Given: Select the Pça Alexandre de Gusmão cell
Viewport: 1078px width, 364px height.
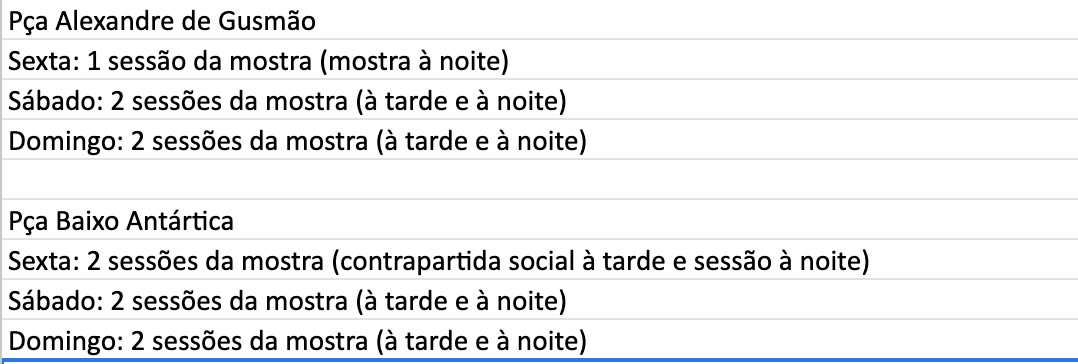Looking at the screenshot, I should [539, 20].
